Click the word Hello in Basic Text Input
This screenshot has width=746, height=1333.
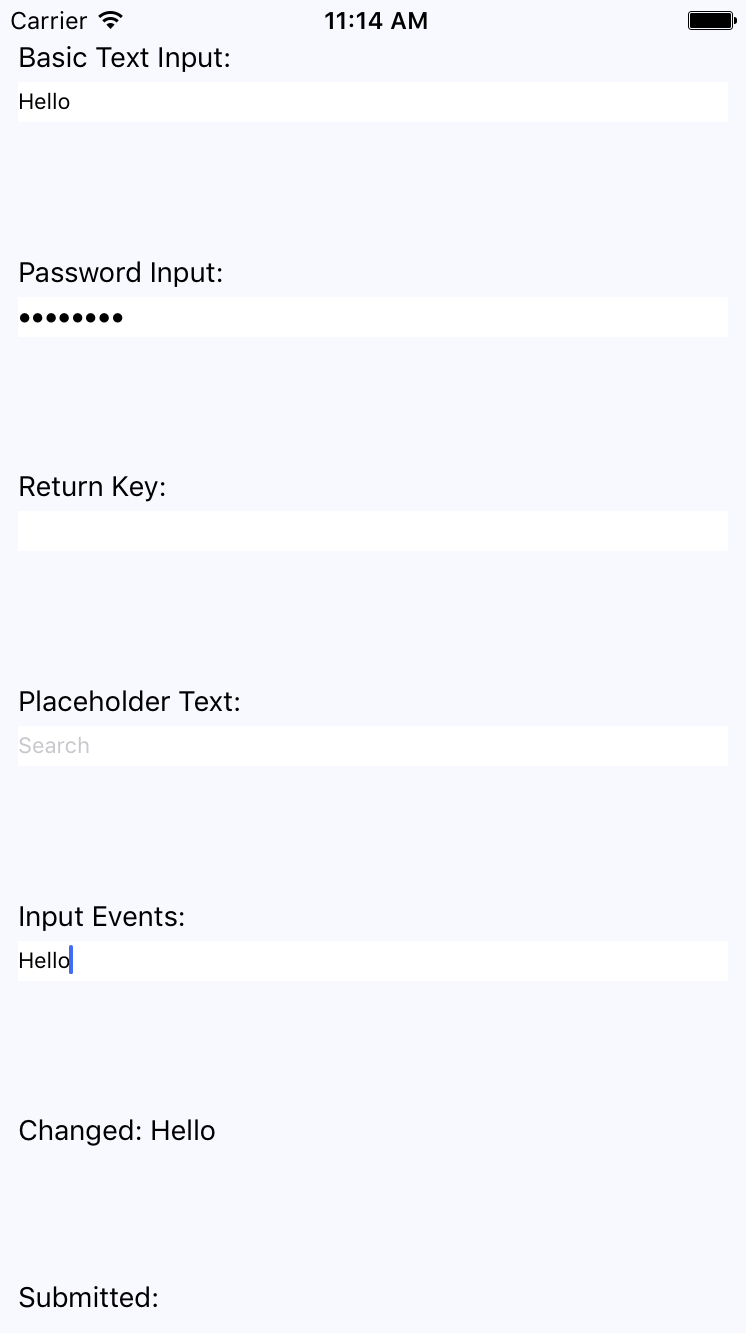pos(44,102)
